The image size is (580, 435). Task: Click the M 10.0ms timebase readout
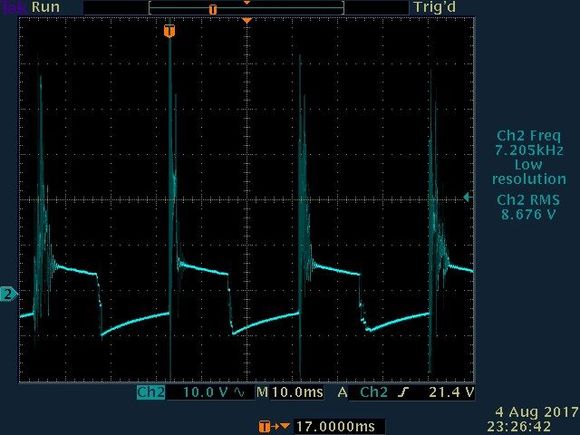pyautogui.click(x=290, y=392)
